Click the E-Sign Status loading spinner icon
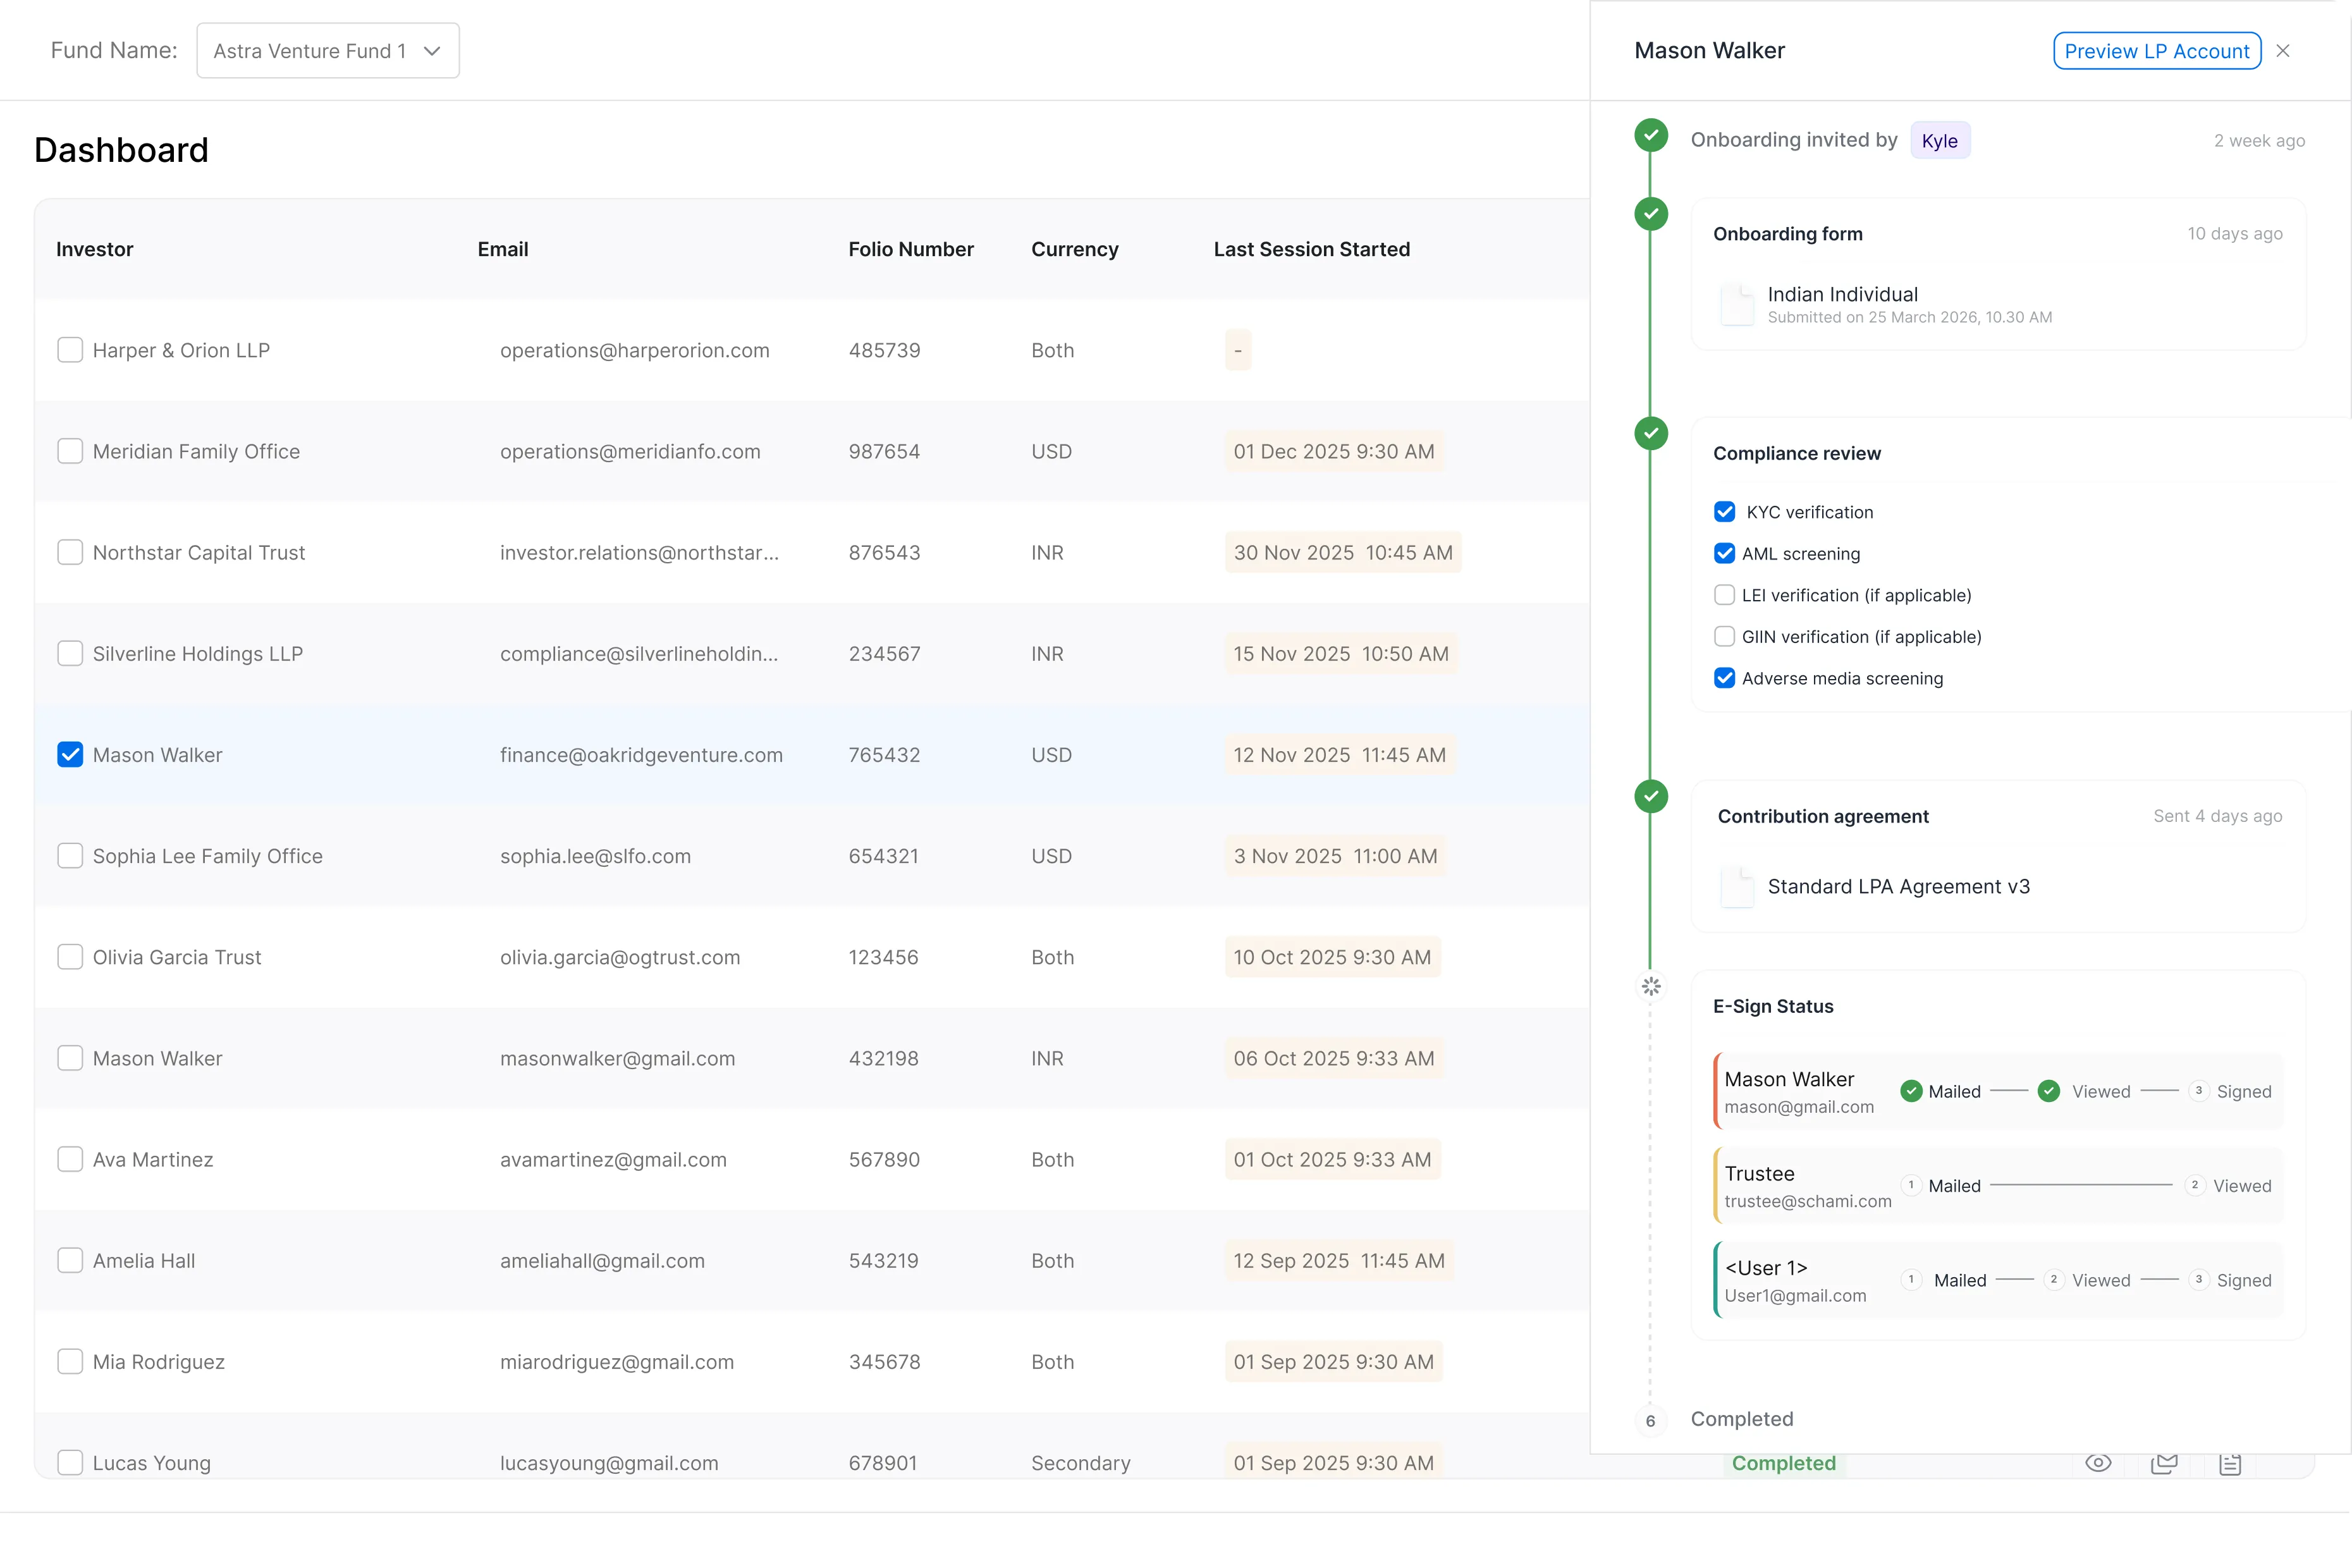 click(1651, 986)
